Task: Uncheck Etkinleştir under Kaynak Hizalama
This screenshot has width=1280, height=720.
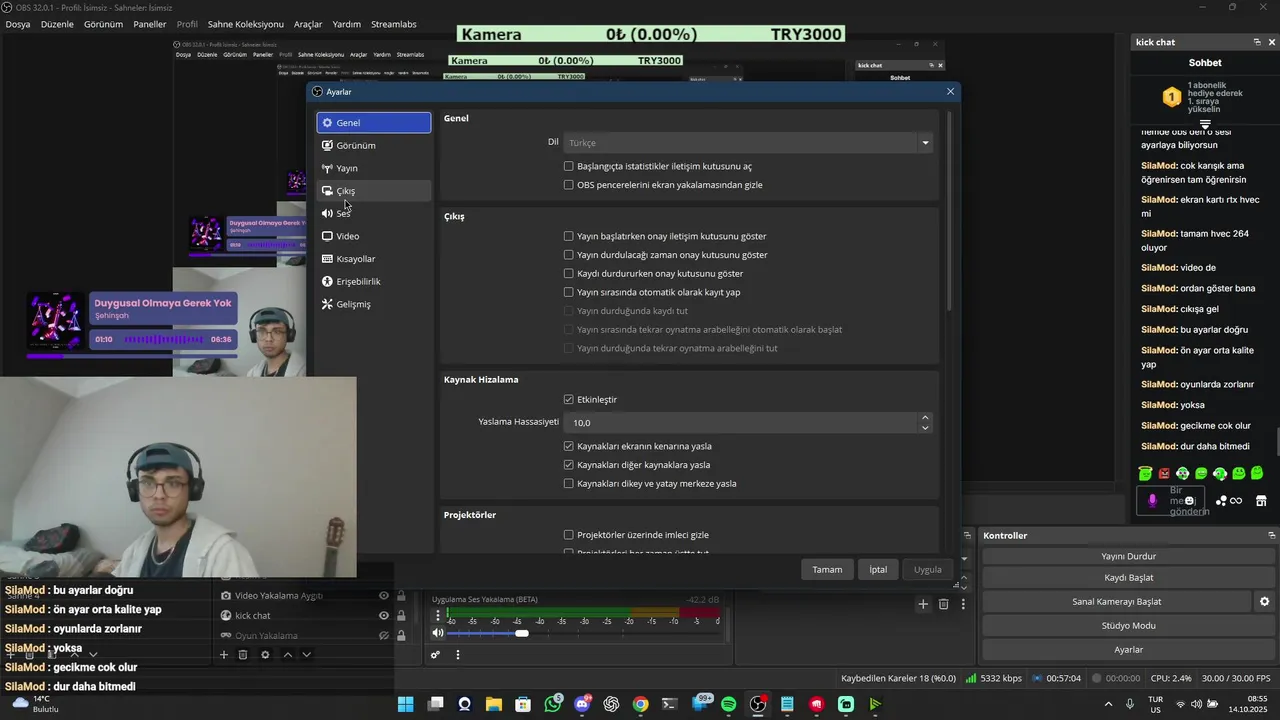Action: (569, 399)
